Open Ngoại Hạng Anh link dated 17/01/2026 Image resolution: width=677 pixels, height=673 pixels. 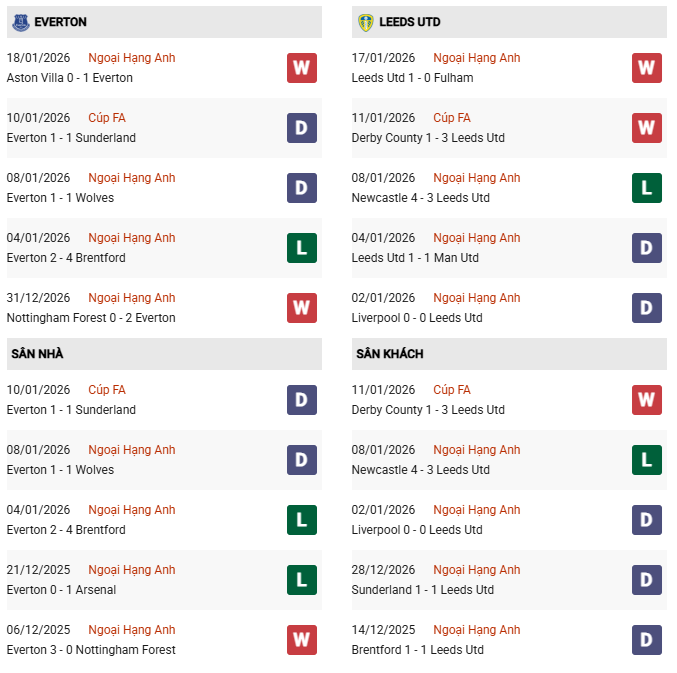(476, 58)
